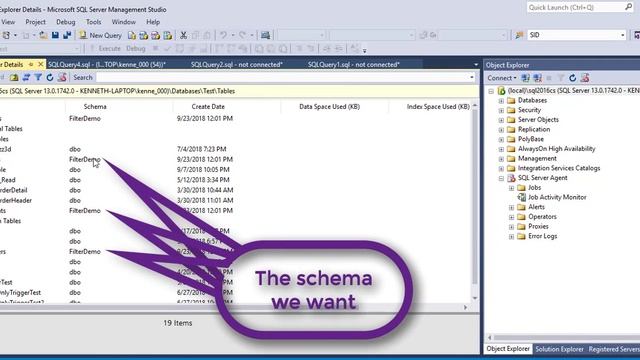Click the Up folder icon in Details toolbar
The height and width of the screenshot is (360, 640).
14,78
